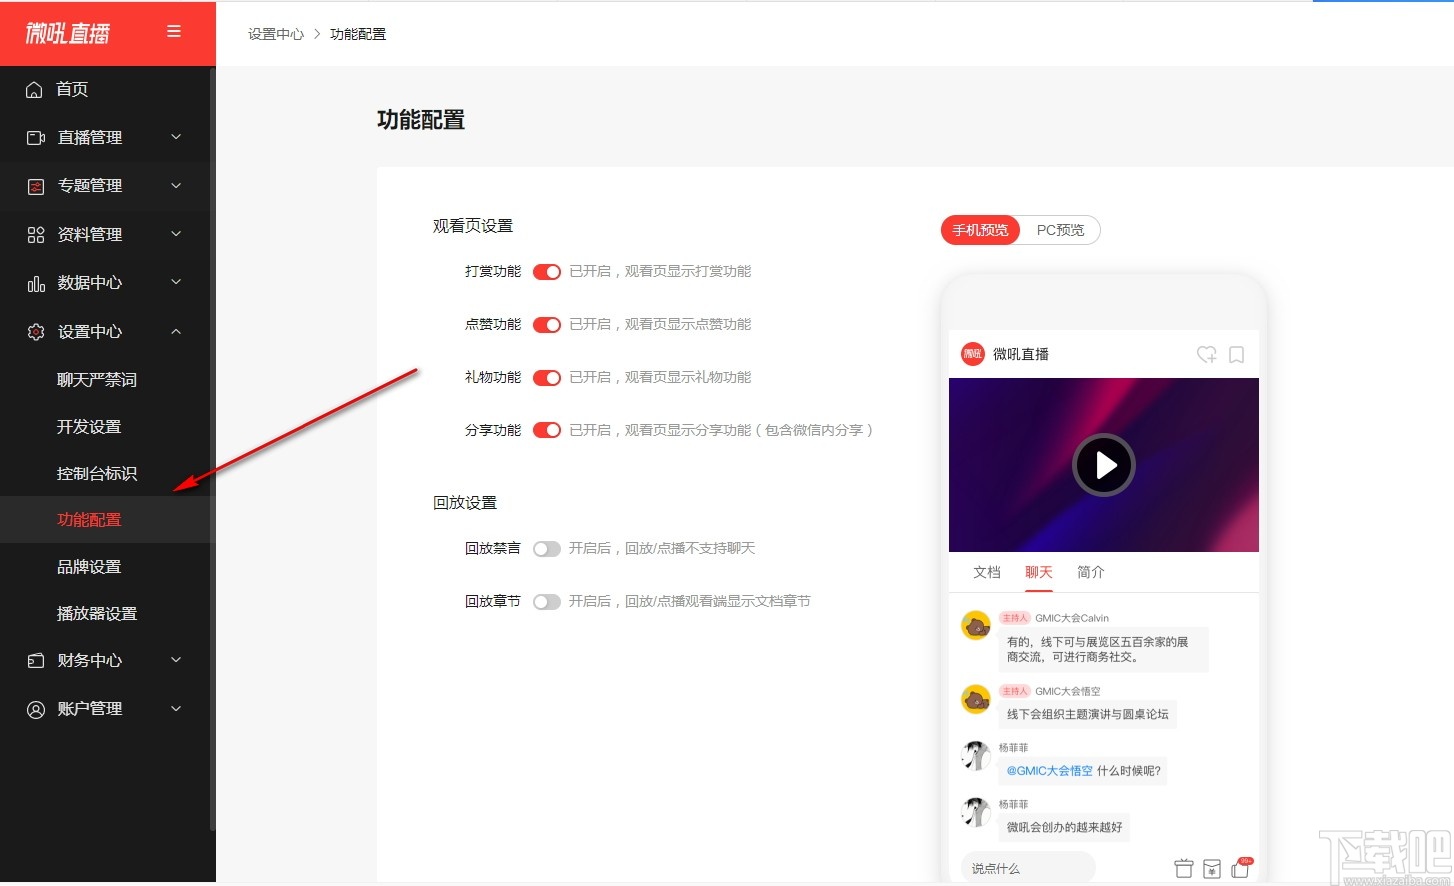The height and width of the screenshot is (886, 1454).
Task: Click 设置中心 in the breadcrumb
Action: [x=275, y=33]
